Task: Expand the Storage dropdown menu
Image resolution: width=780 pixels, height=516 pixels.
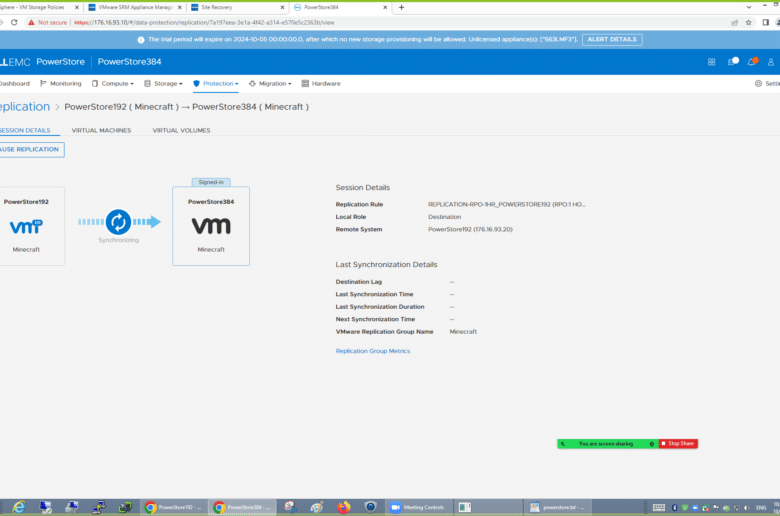Action: pyautogui.click(x=163, y=84)
